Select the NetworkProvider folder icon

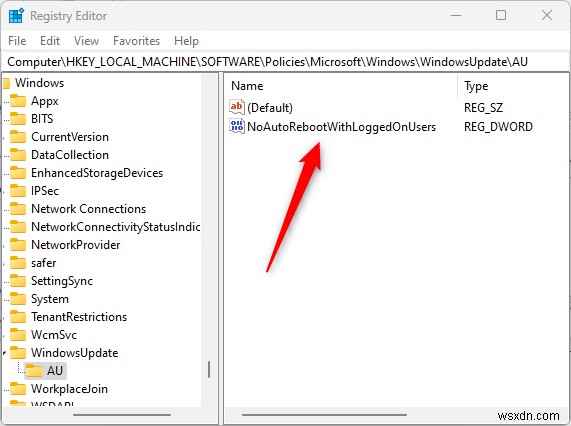pyautogui.click(x=18, y=245)
